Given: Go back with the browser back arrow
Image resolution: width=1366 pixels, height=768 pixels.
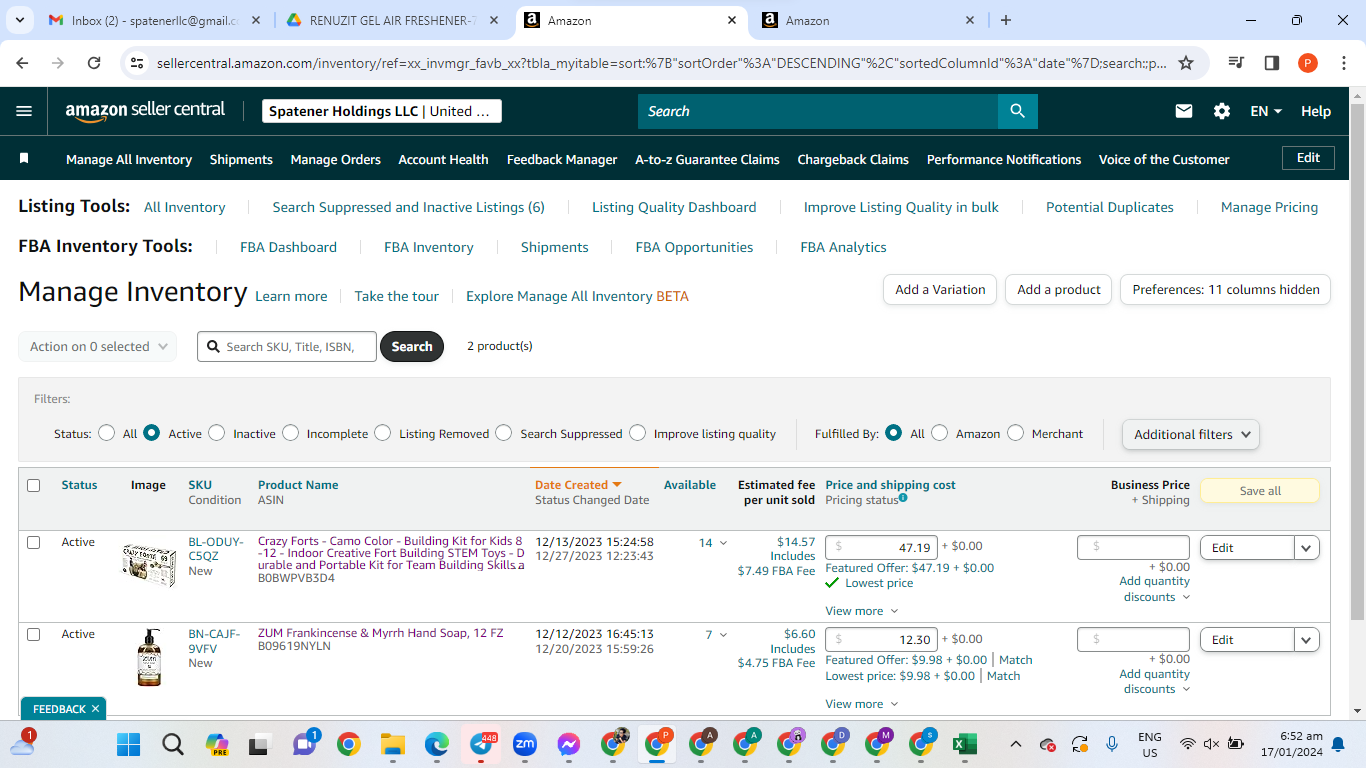Looking at the screenshot, I should click(x=23, y=63).
